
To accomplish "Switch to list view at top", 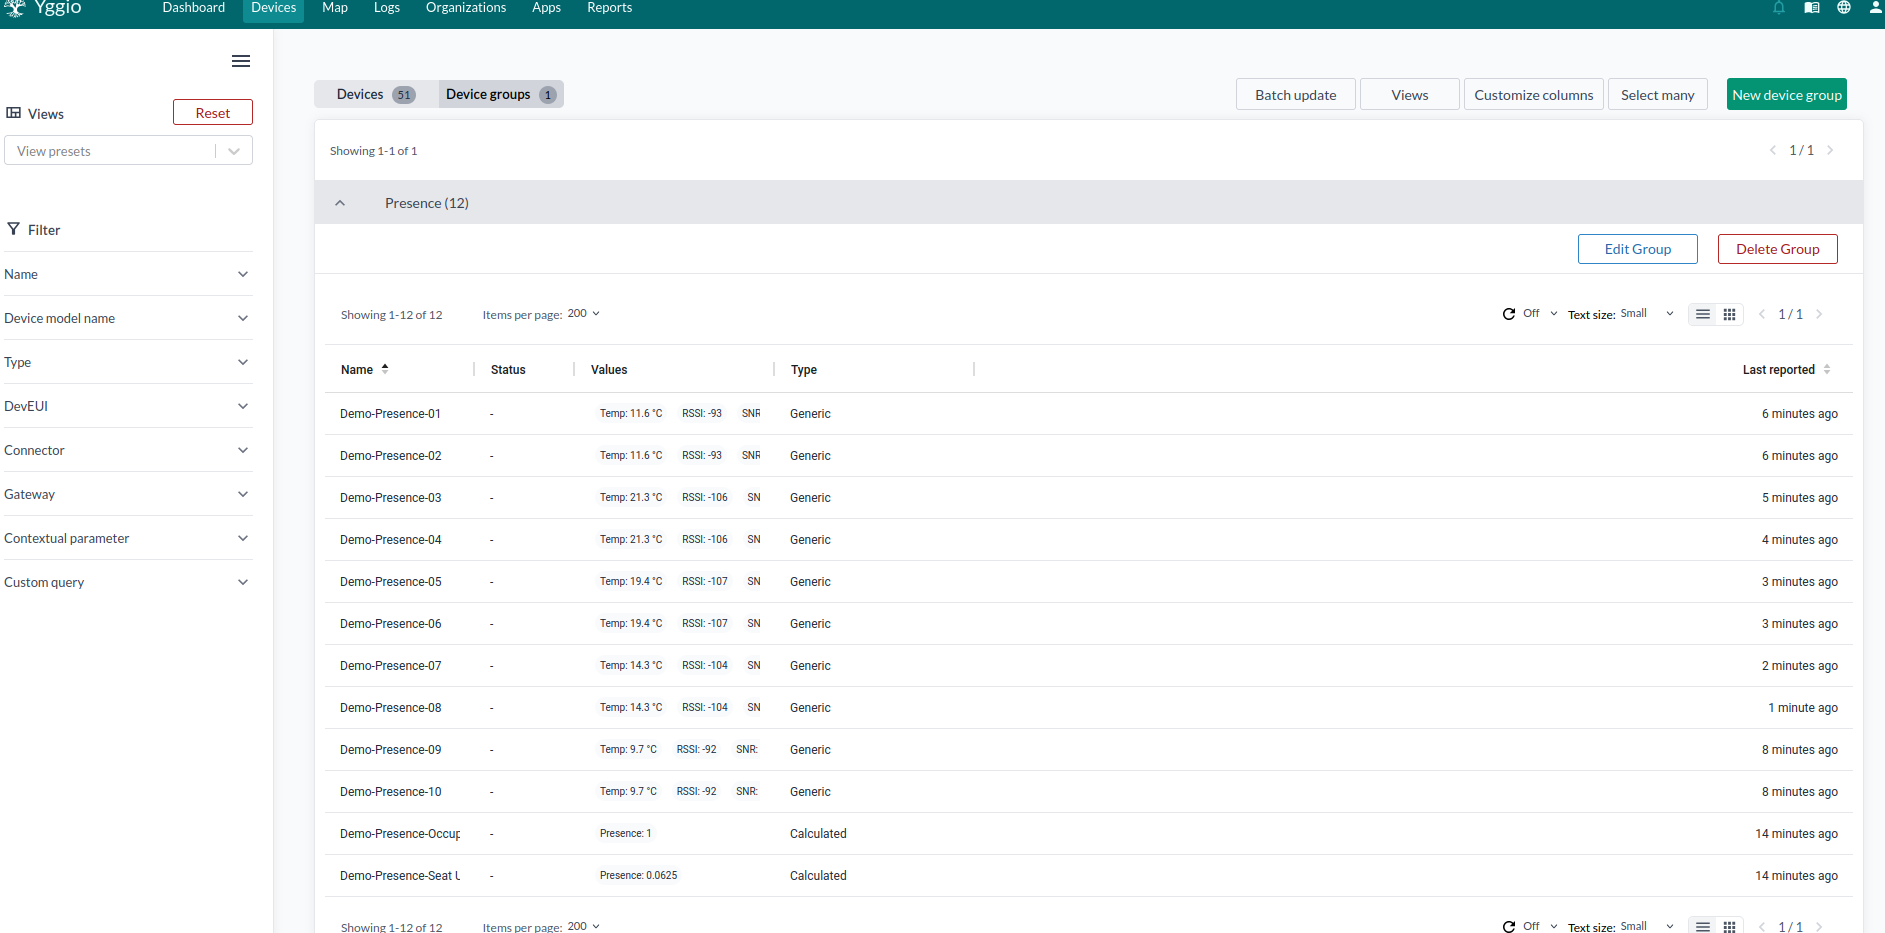I will (x=1703, y=314).
